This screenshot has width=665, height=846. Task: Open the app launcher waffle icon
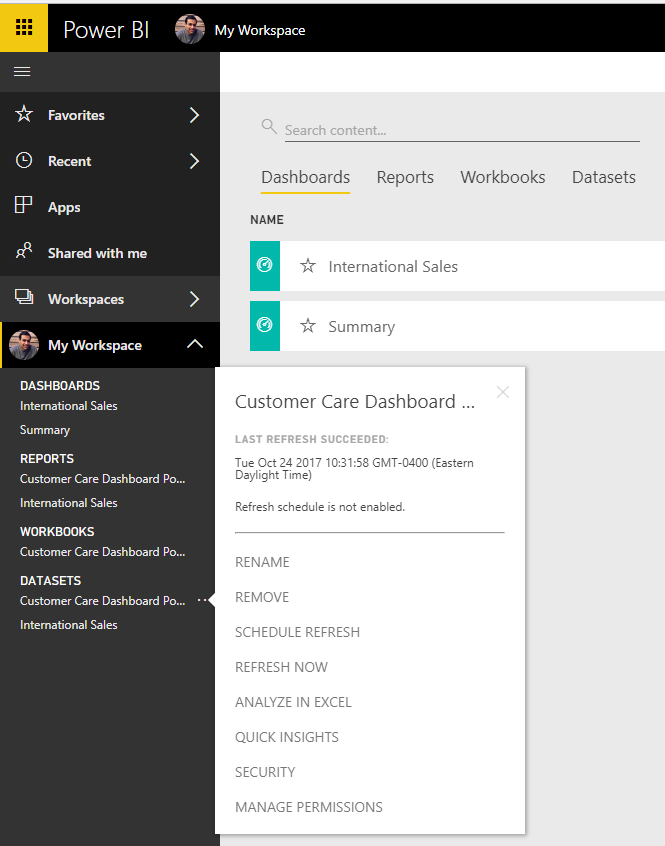coord(24,27)
